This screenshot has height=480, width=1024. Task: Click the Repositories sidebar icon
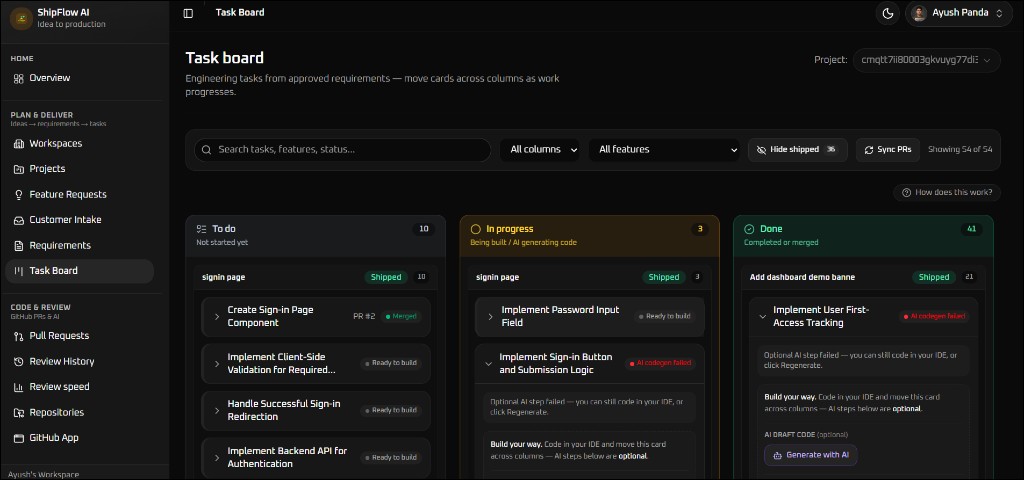point(18,413)
